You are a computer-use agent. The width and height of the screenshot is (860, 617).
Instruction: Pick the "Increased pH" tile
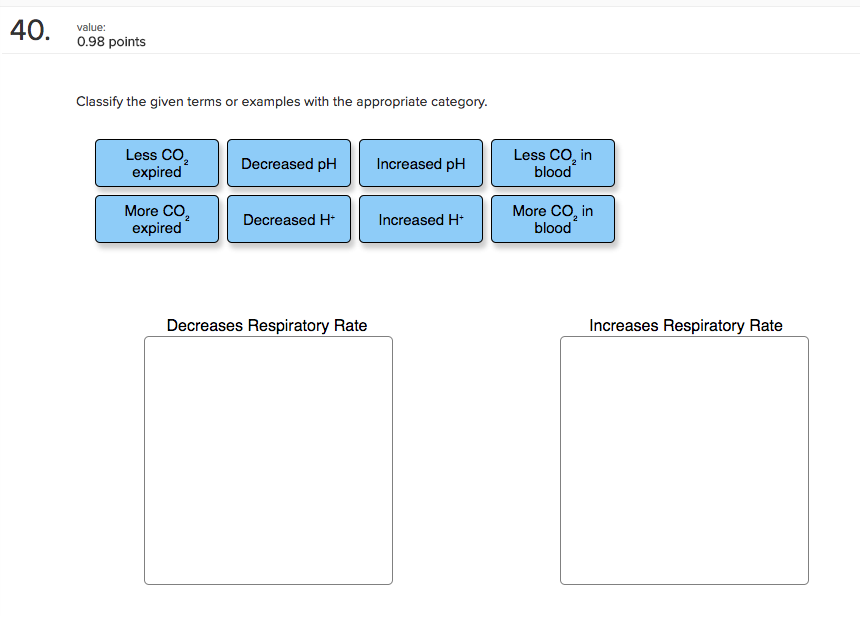[x=421, y=163]
